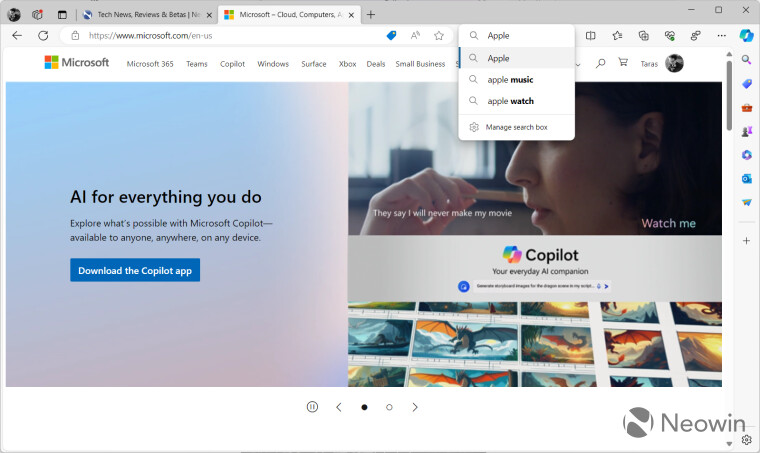This screenshot has height=453, width=760.
Task: Open the sidebar Search icon
Action: 746,60
